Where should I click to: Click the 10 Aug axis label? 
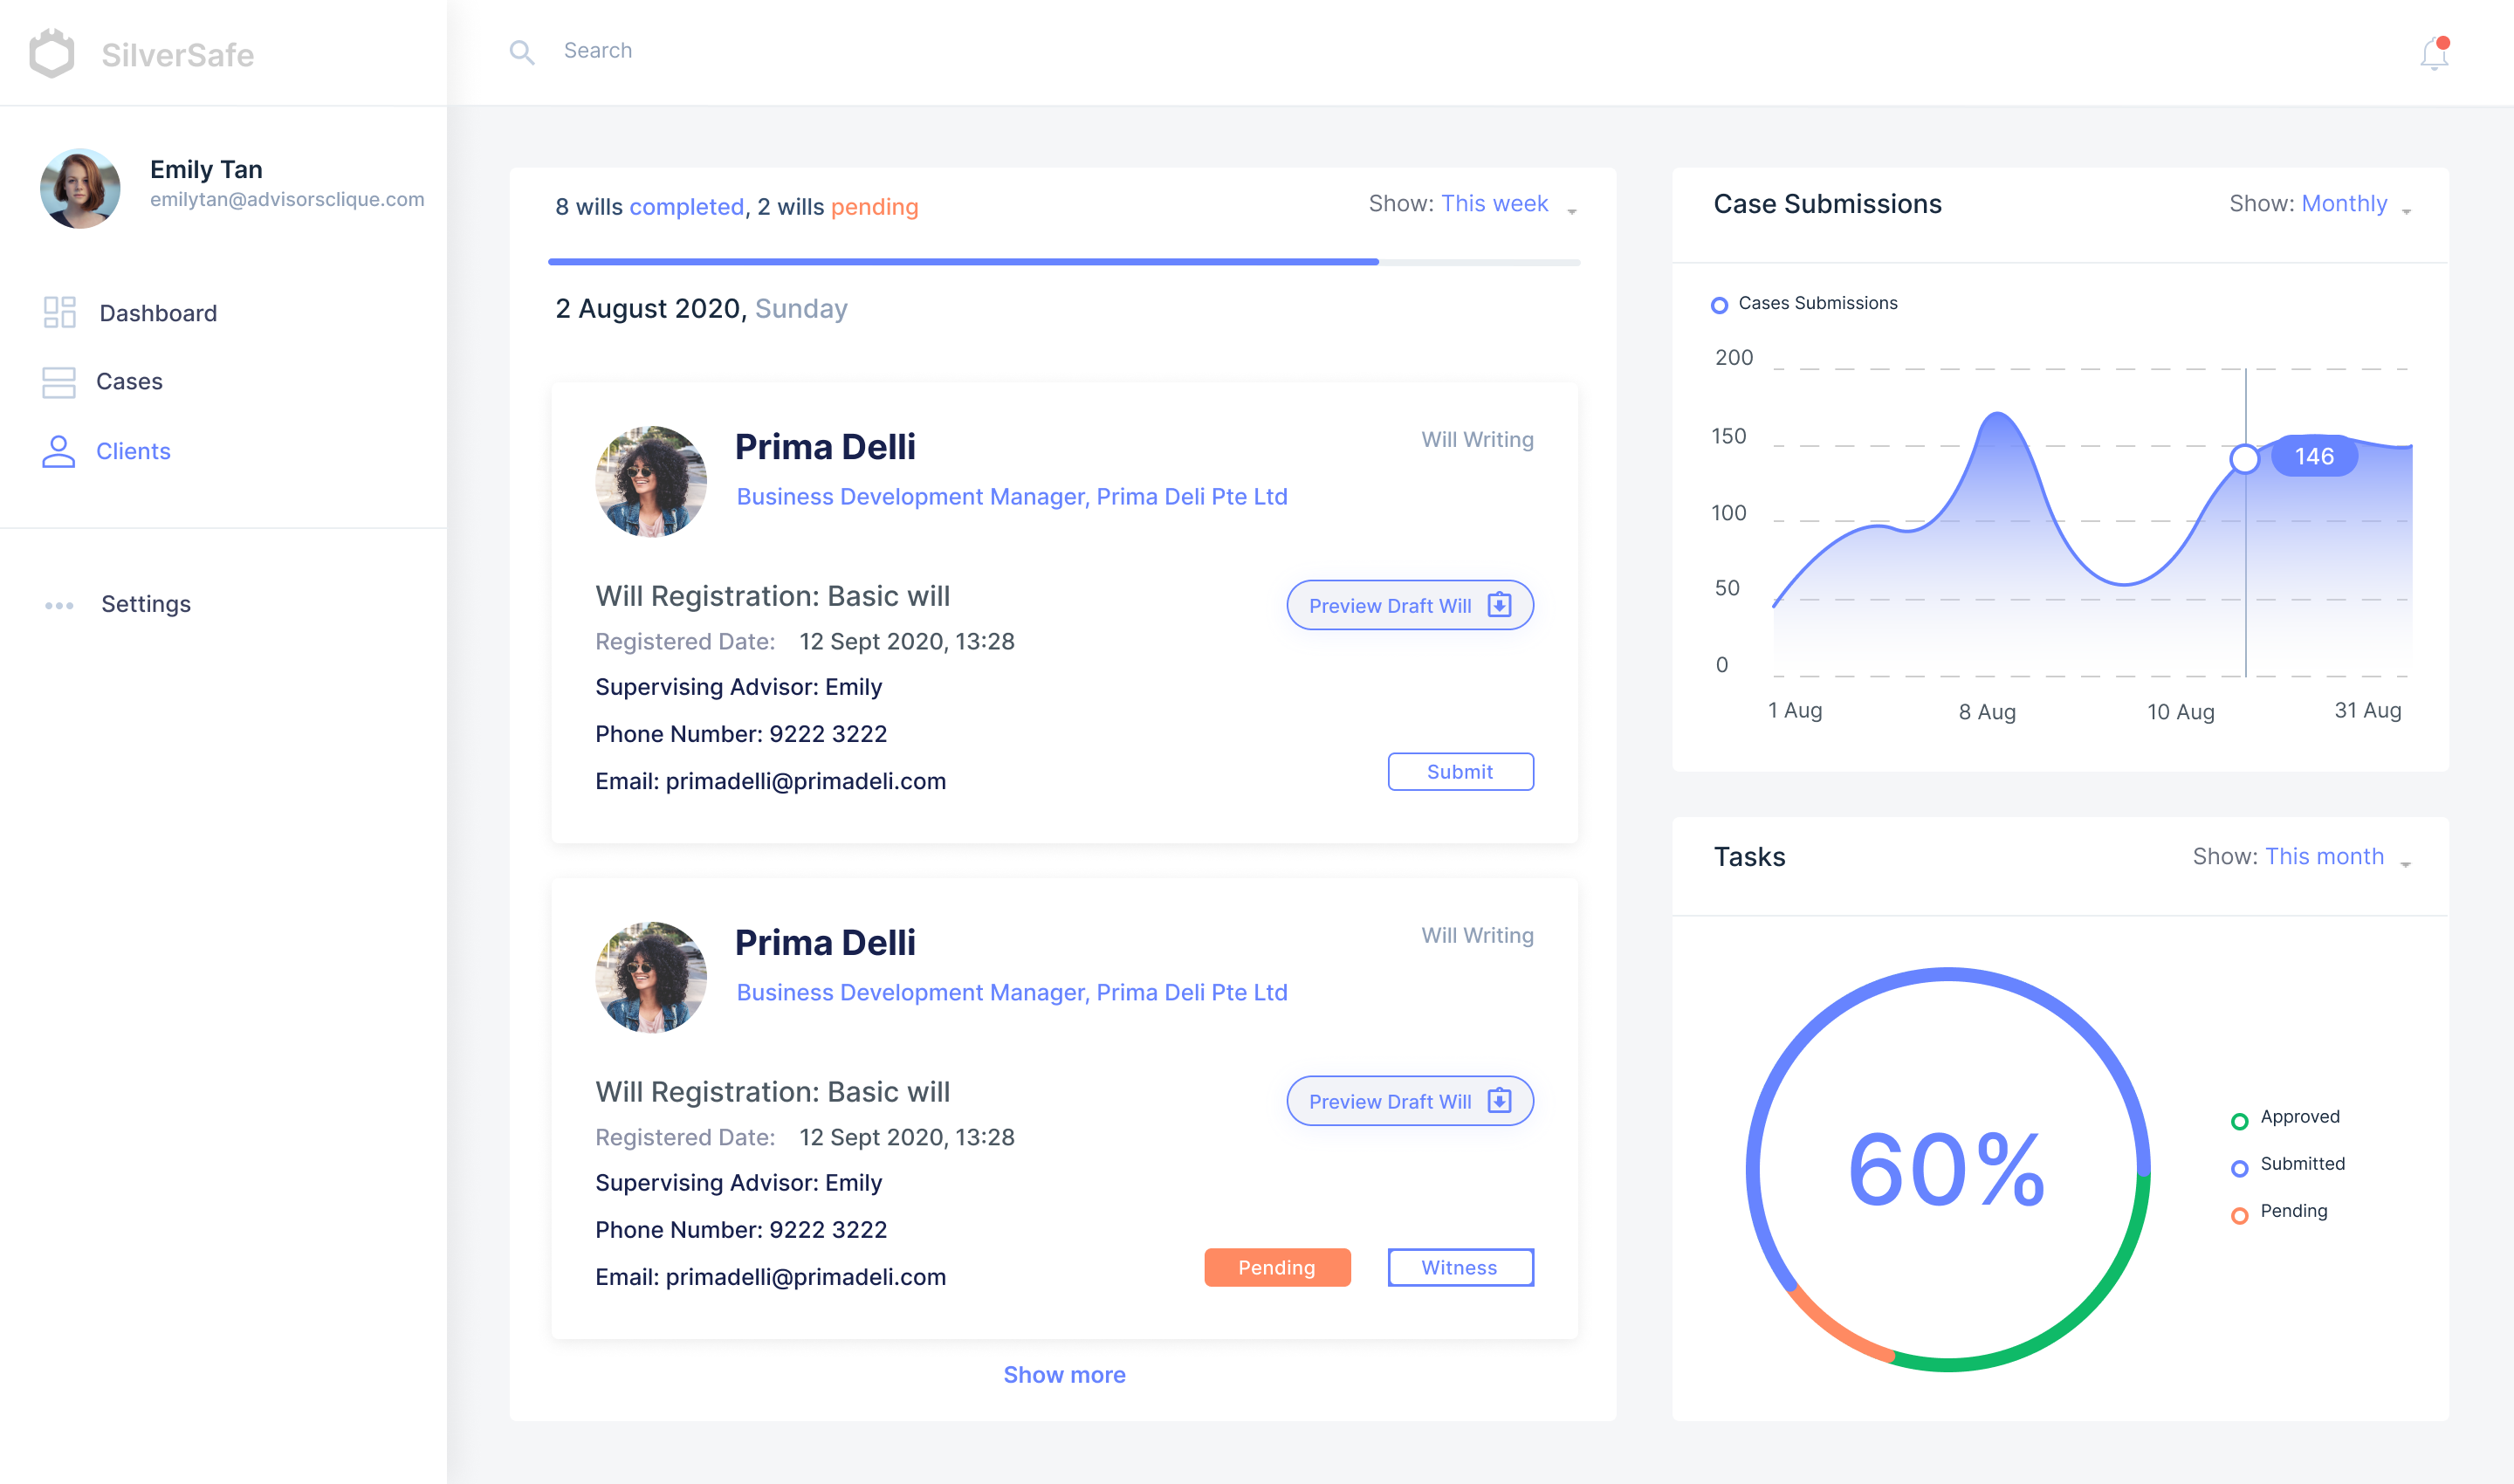2181,712
